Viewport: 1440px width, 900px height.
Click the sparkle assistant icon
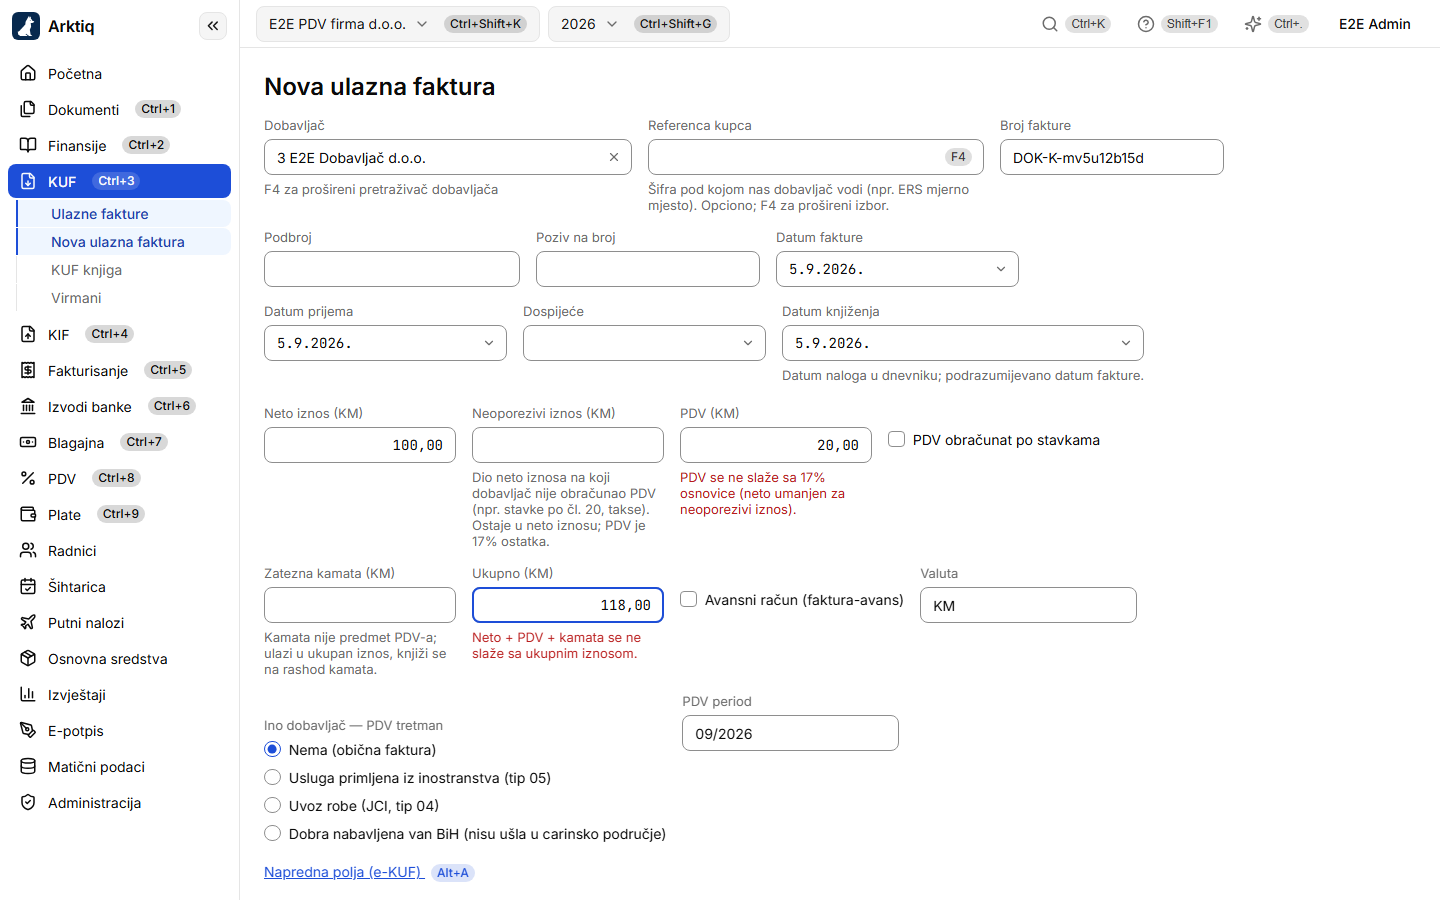1253,24
